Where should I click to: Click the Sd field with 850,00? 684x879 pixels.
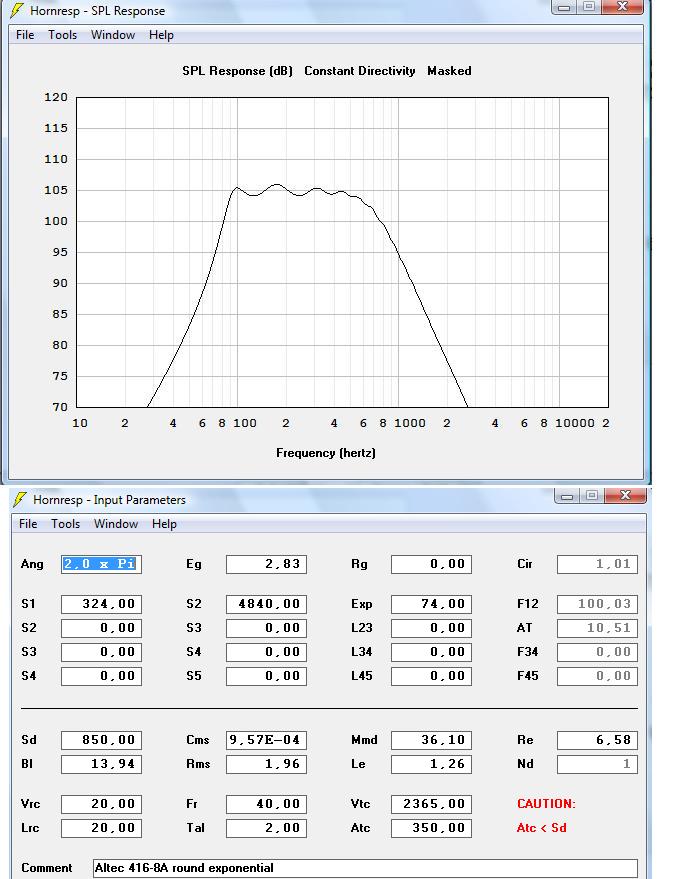point(101,740)
